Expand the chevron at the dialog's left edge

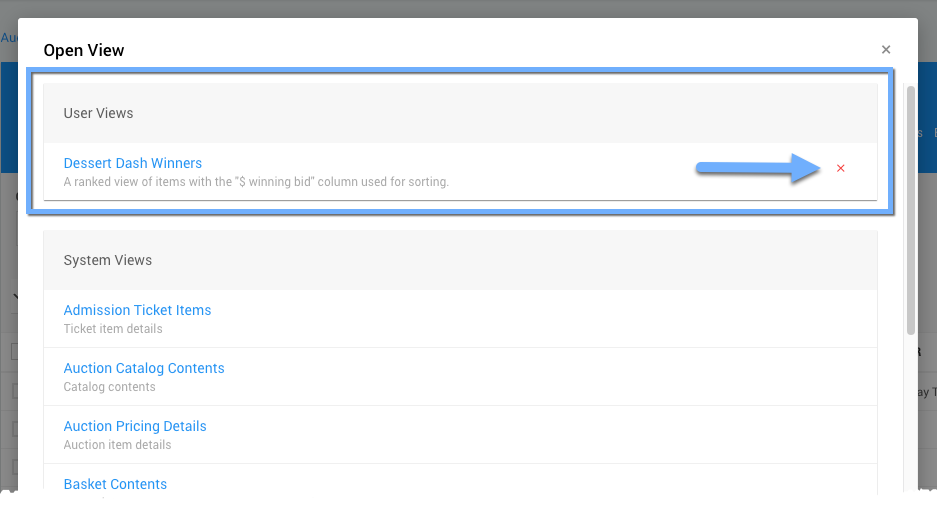(x=18, y=296)
